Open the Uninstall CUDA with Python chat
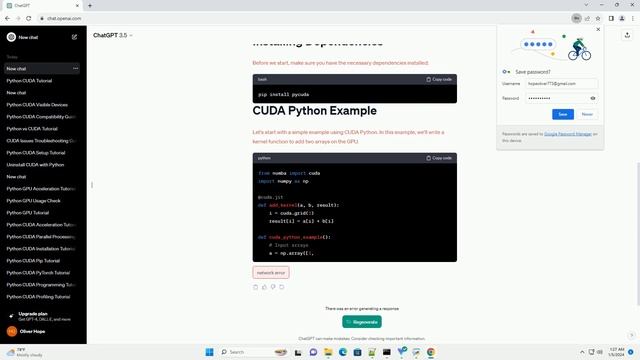 (35, 165)
